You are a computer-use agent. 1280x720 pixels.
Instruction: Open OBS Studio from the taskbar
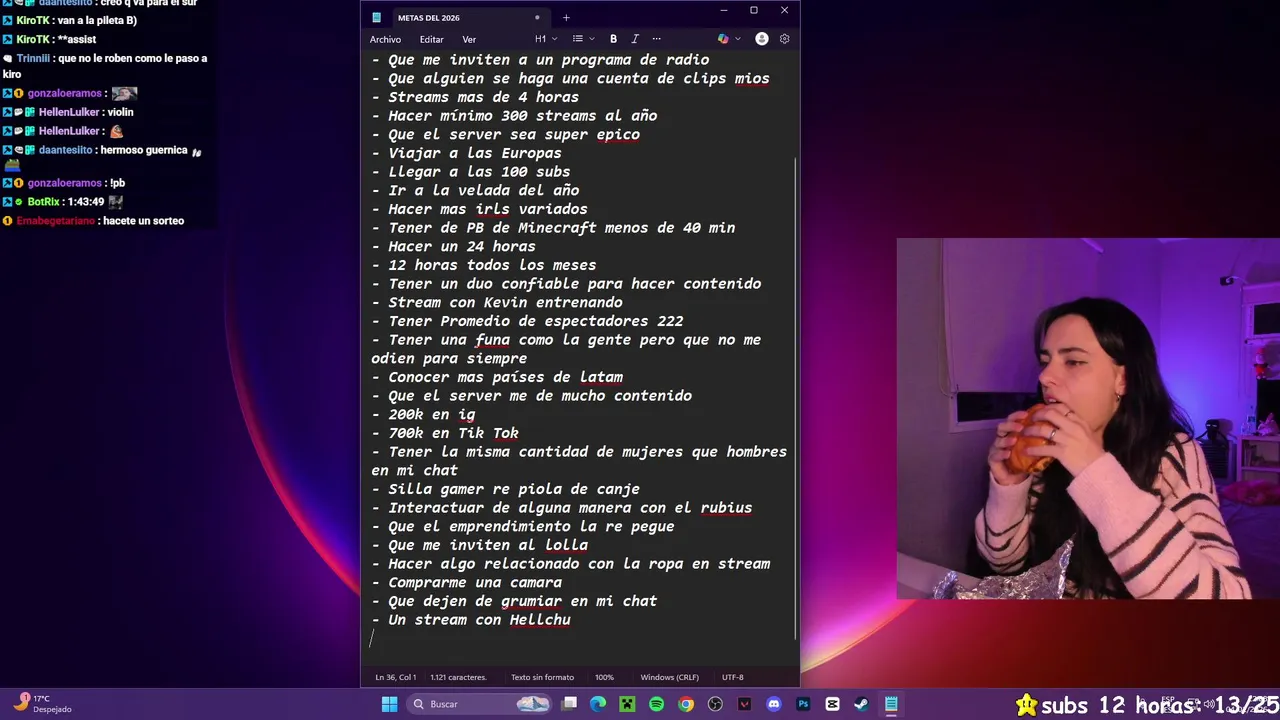(715, 704)
